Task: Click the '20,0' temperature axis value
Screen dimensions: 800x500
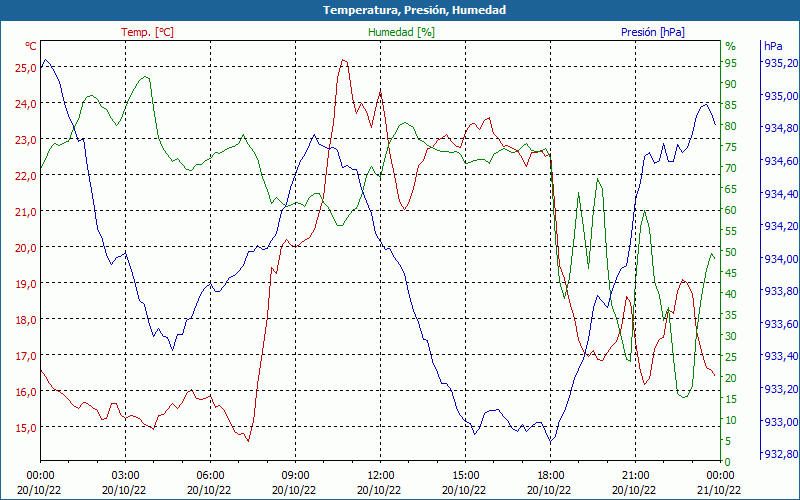Action: click(26, 247)
